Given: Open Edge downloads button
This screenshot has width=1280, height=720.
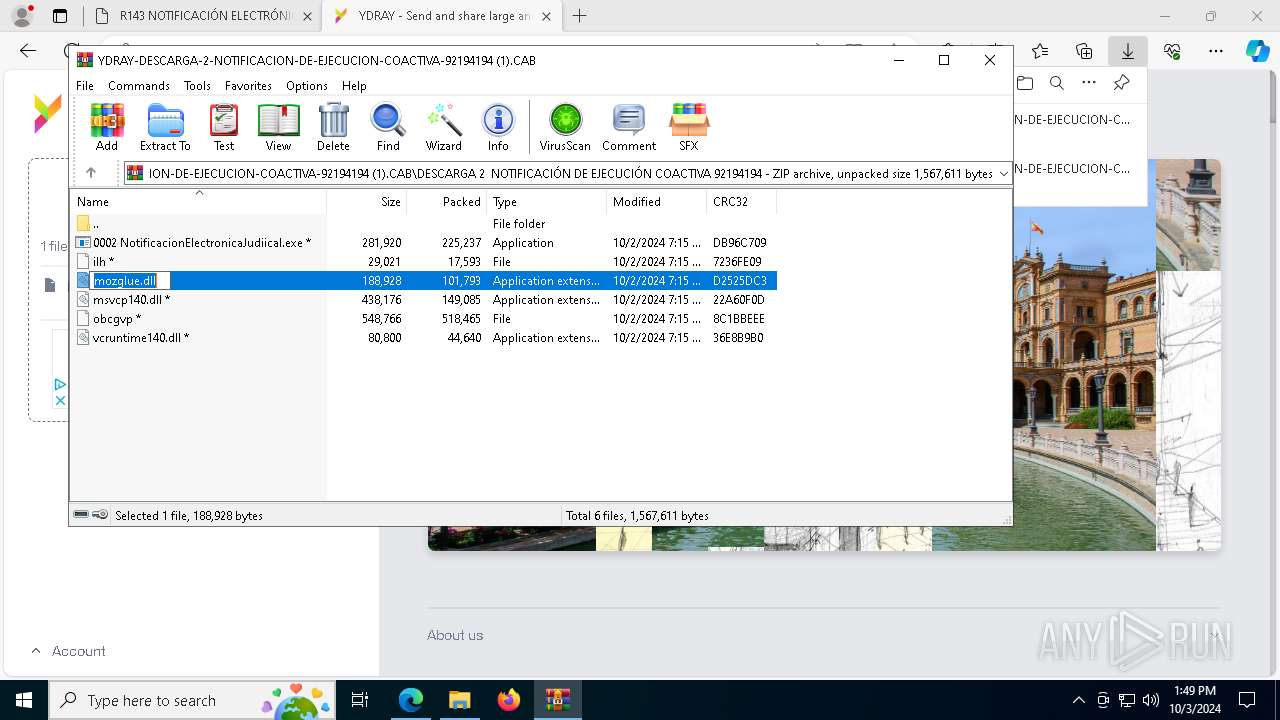Looking at the screenshot, I should coord(1127,51).
